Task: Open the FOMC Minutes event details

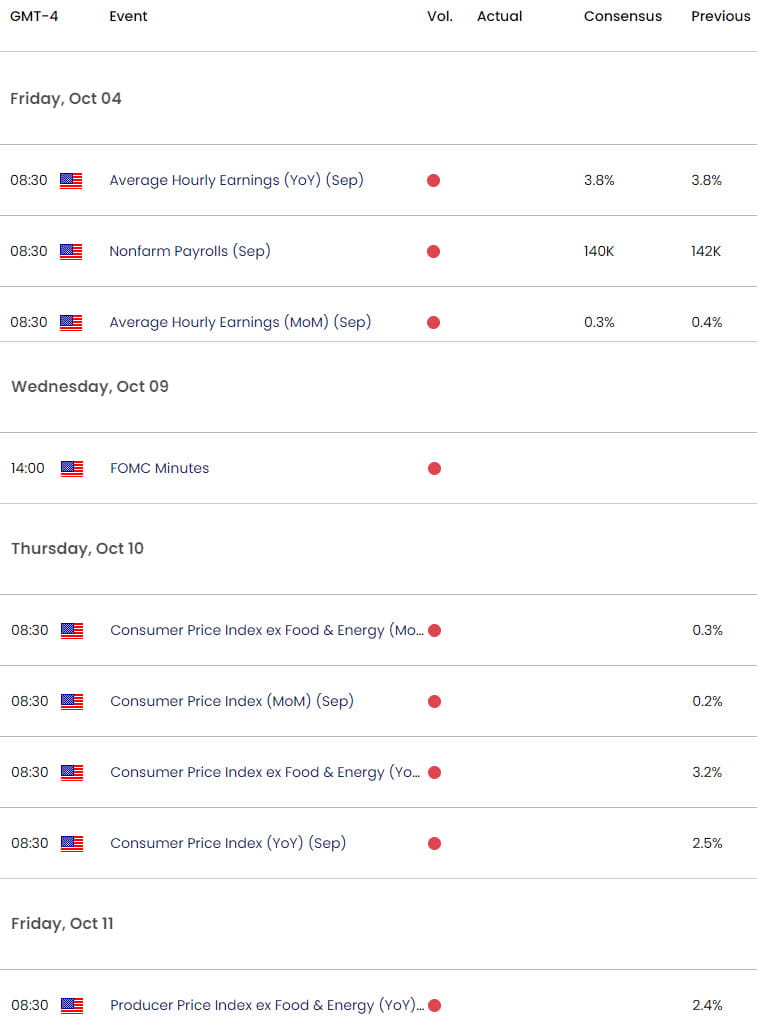Action: point(159,468)
